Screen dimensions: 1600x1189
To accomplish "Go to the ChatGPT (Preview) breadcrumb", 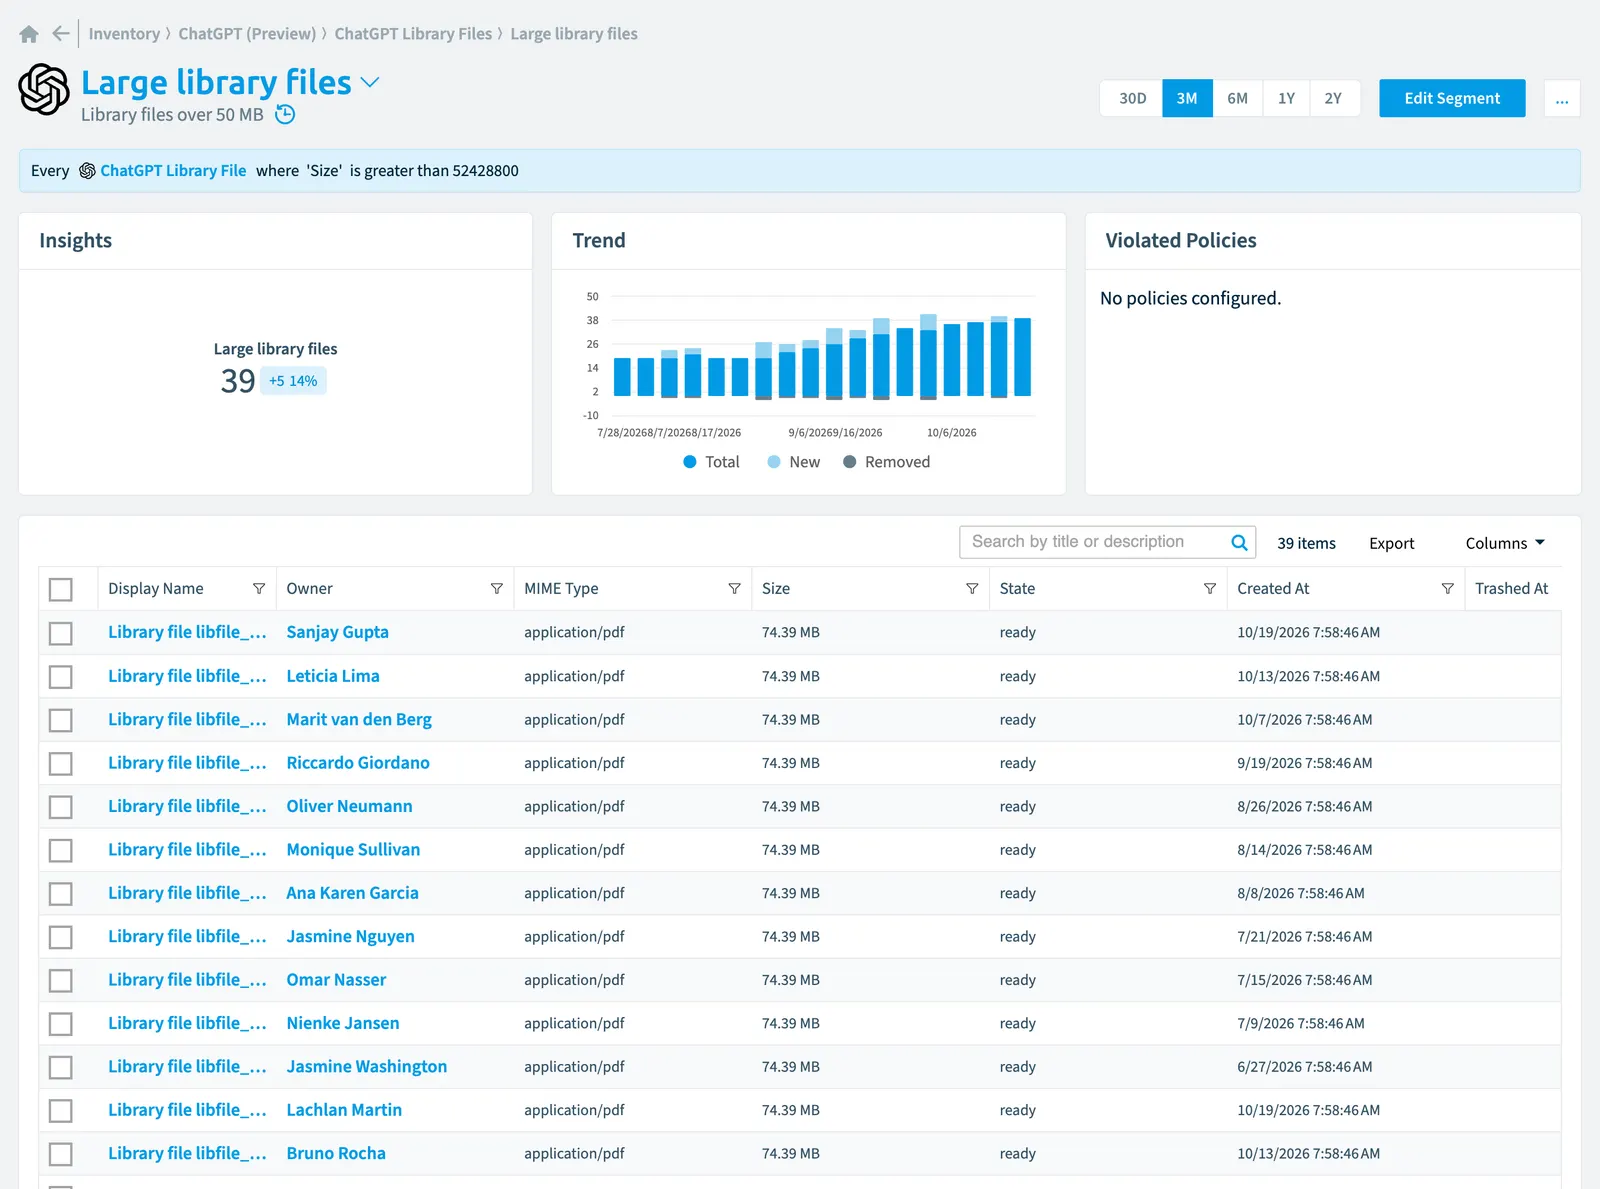I will pyautogui.click(x=247, y=34).
